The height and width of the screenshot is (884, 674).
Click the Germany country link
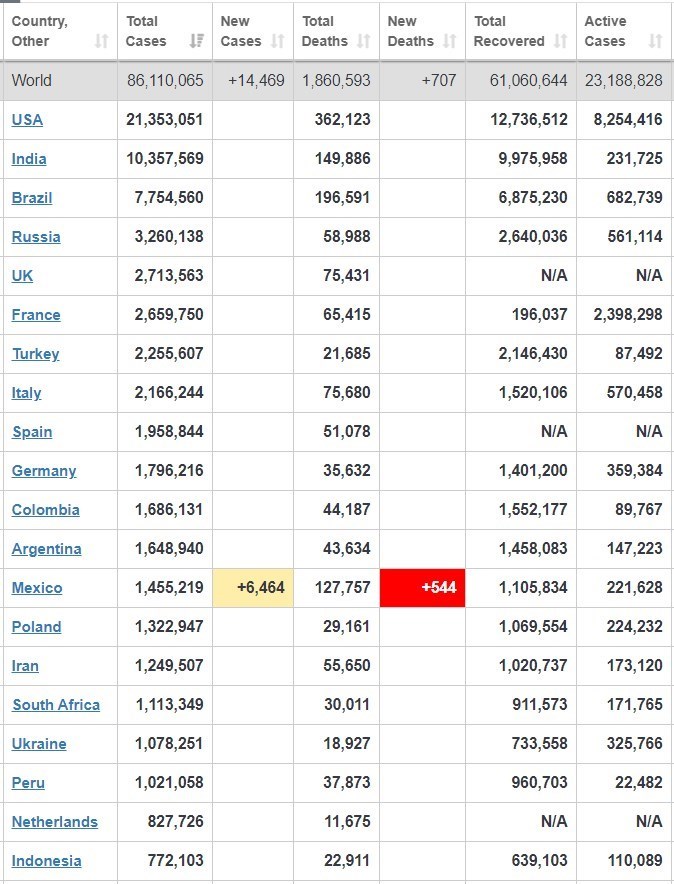tap(44, 471)
